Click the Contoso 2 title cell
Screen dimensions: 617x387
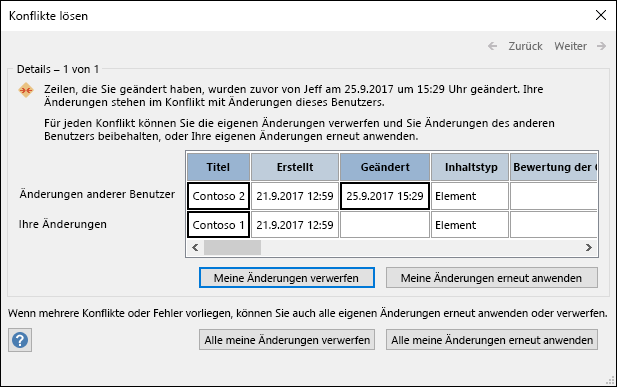(x=218, y=196)
